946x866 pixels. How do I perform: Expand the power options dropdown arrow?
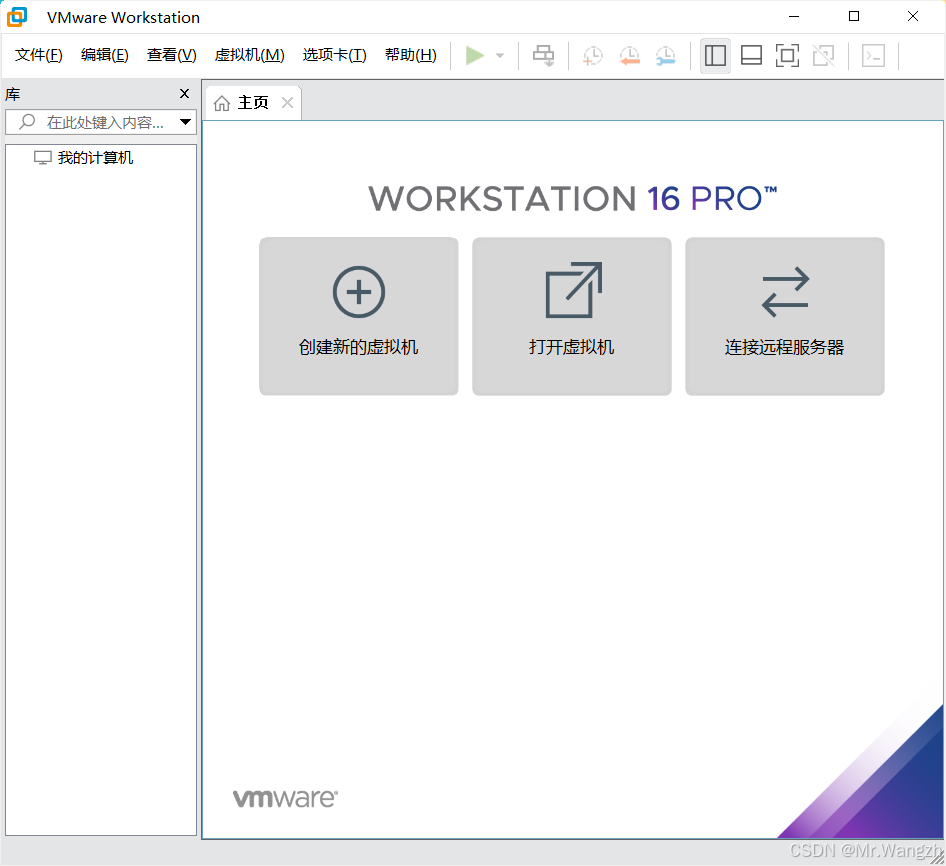500,56
